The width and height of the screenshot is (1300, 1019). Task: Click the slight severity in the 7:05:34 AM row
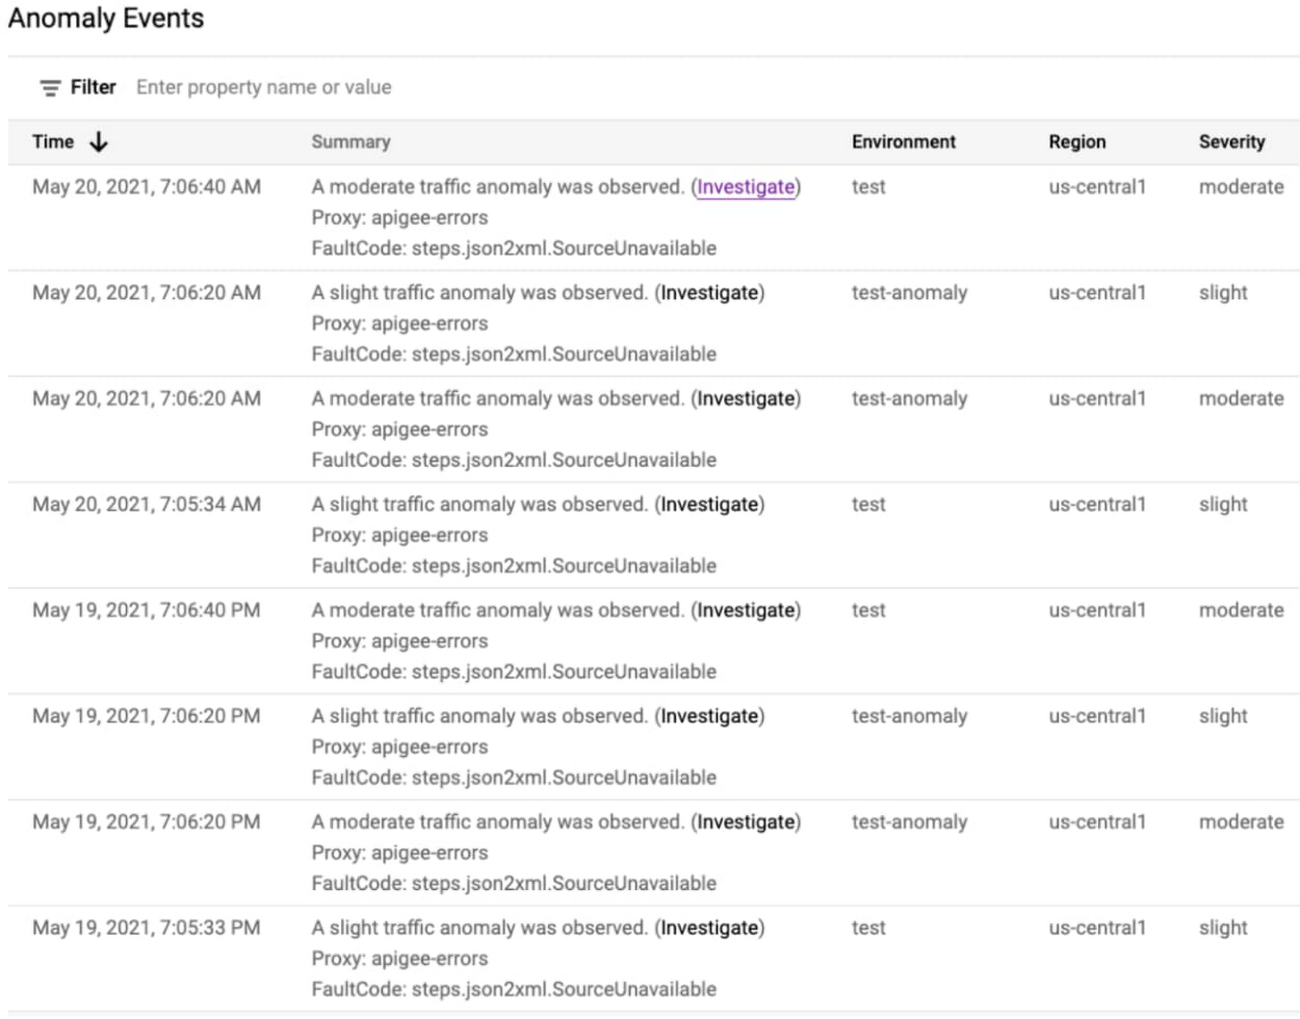click(1223, 505)
